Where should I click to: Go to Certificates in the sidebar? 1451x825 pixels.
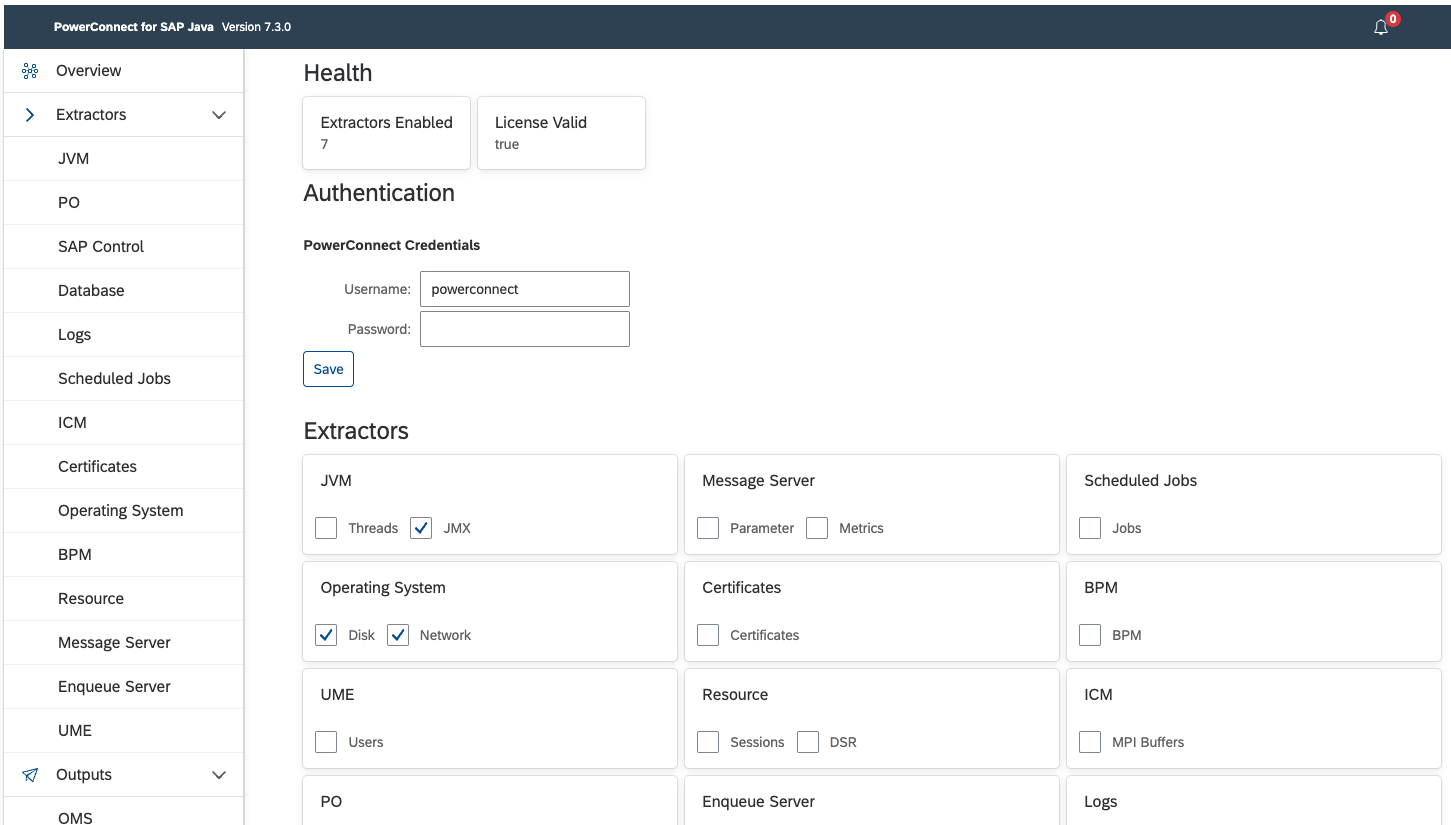coord(97,467)
